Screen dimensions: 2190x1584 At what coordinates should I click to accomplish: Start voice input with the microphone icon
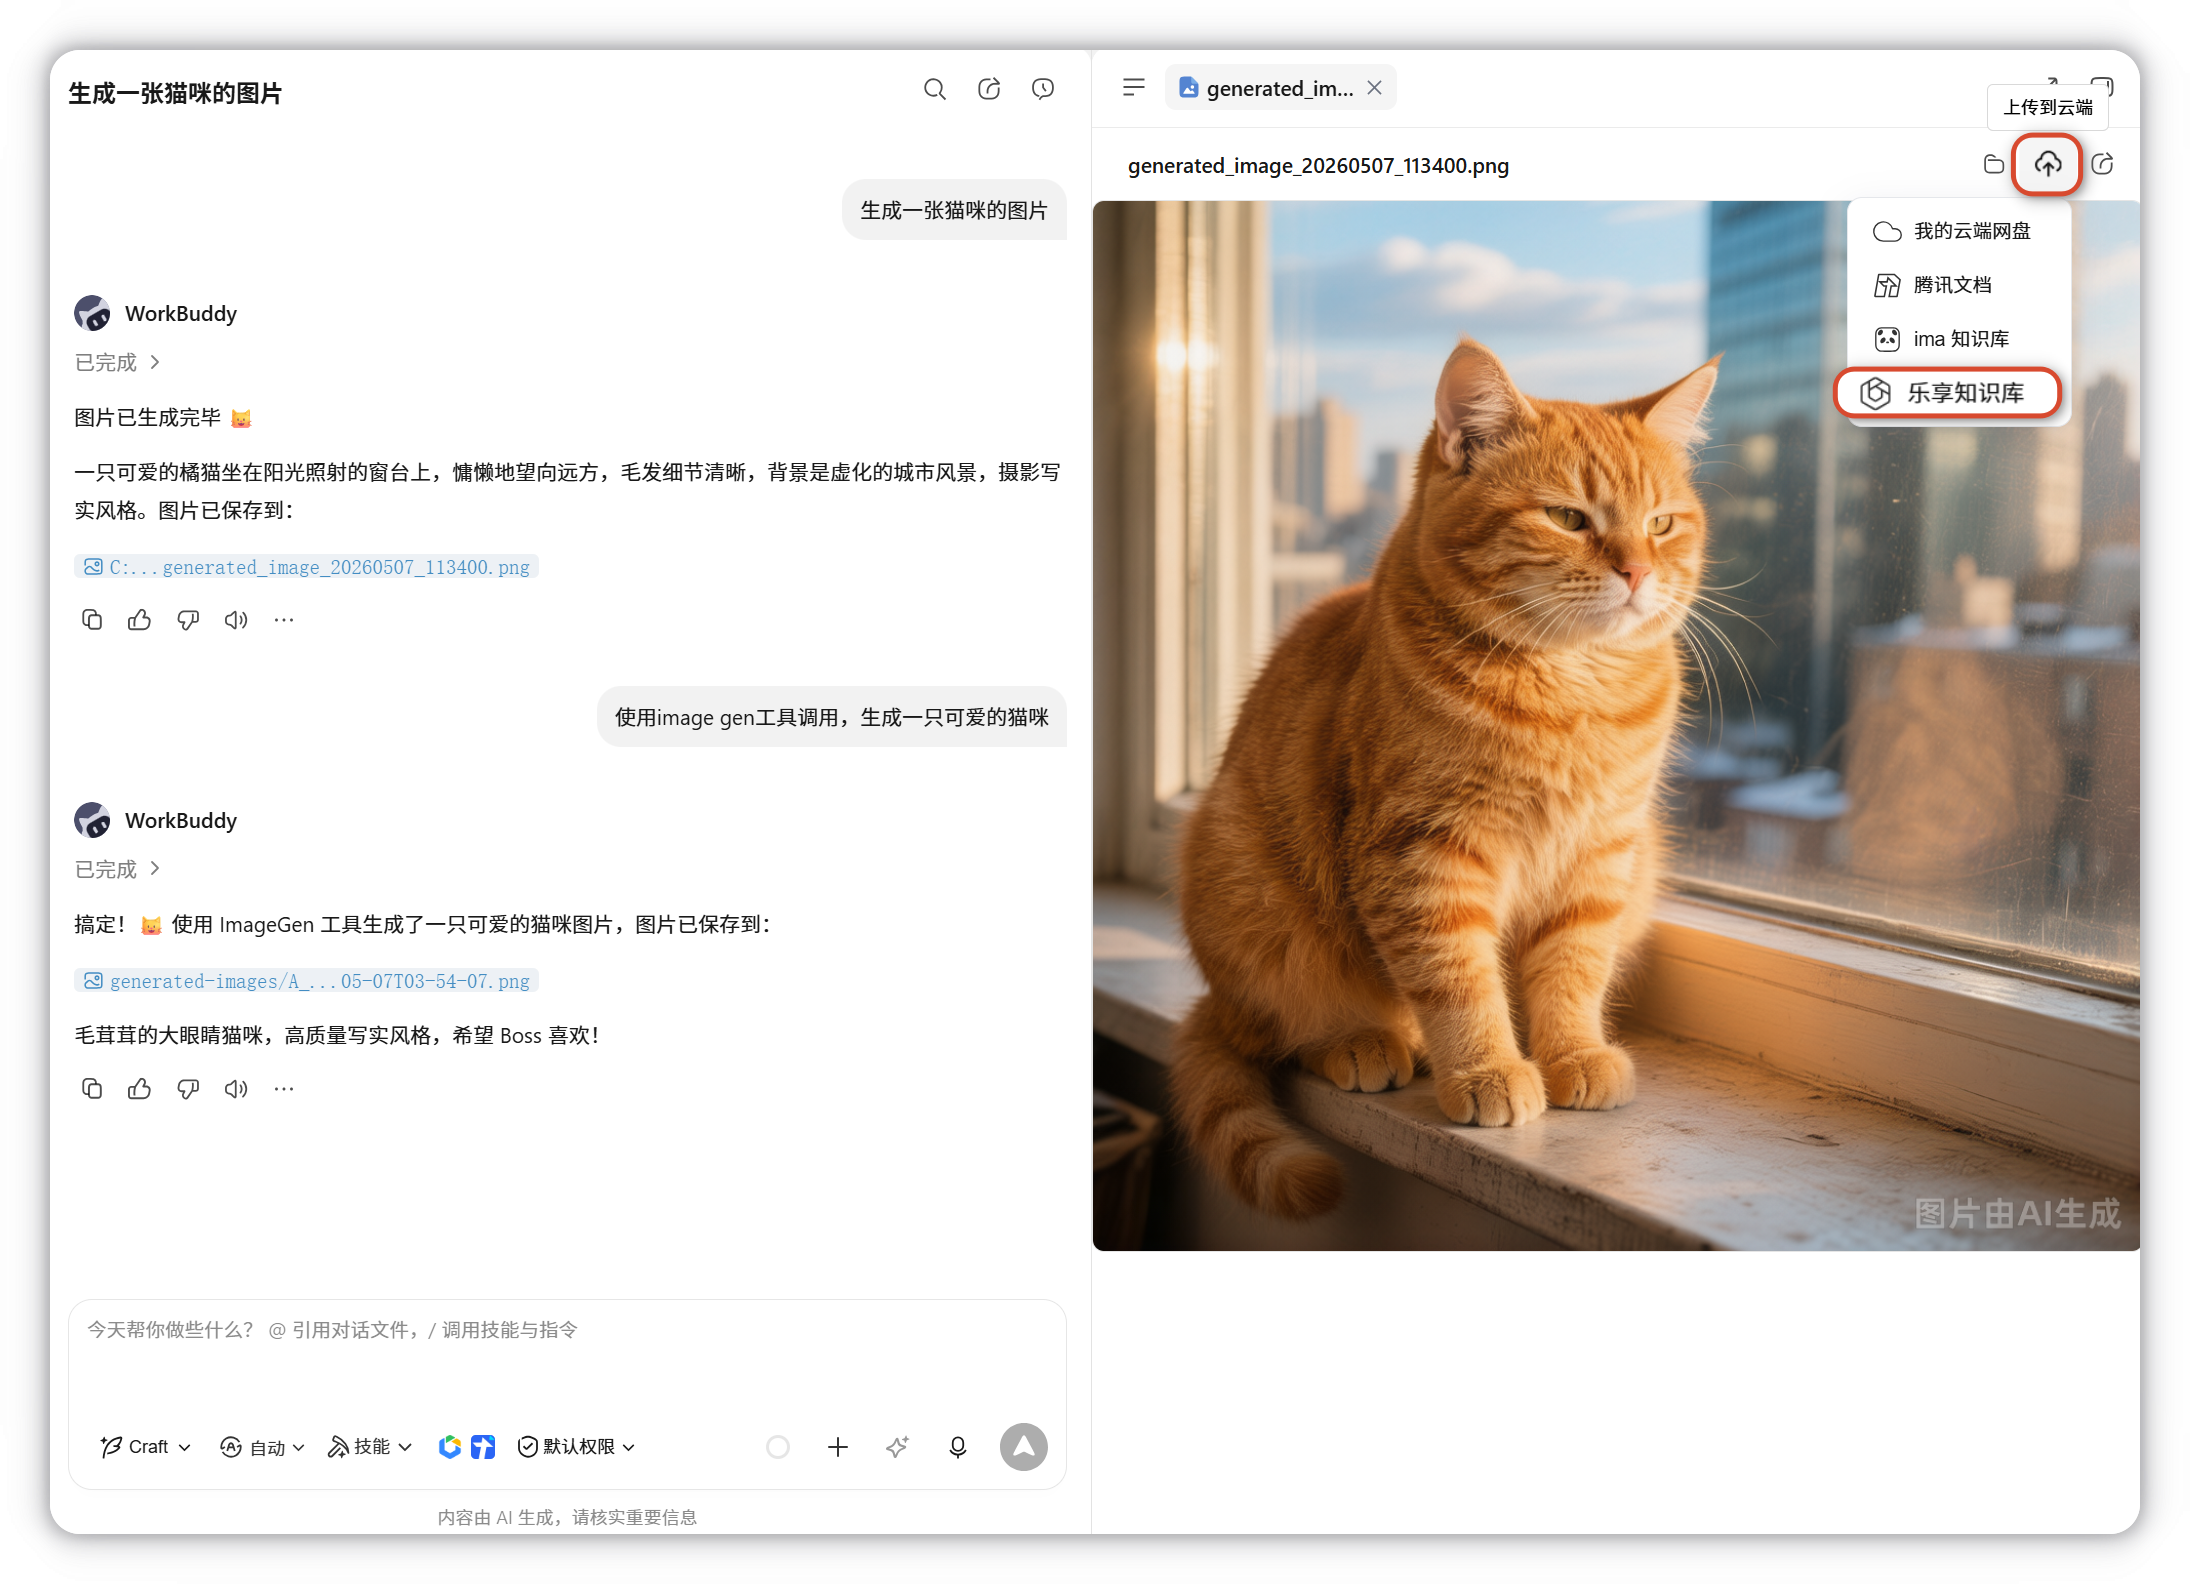pyautogui.click(x=958, y=1447)
